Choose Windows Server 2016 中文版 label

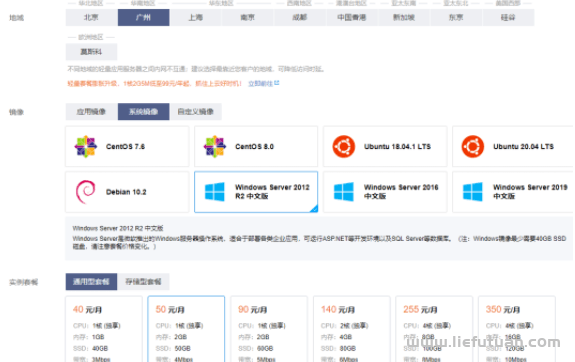click(x=401, y=191)
